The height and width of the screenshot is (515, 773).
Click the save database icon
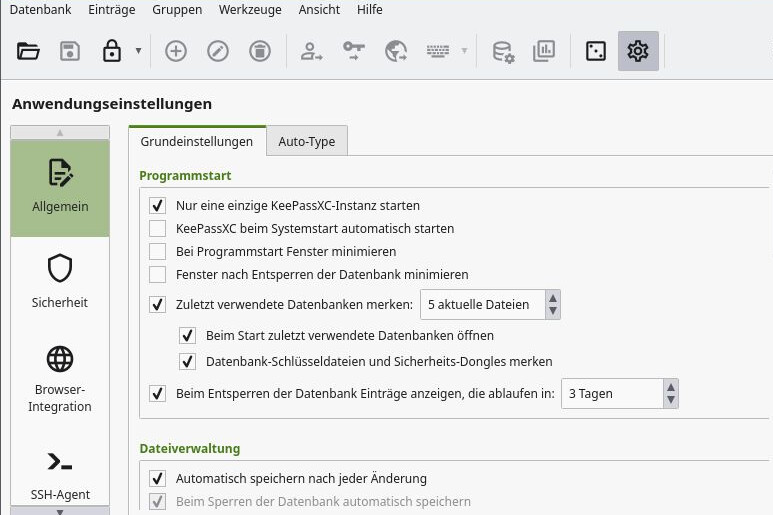tap(70, 51)
